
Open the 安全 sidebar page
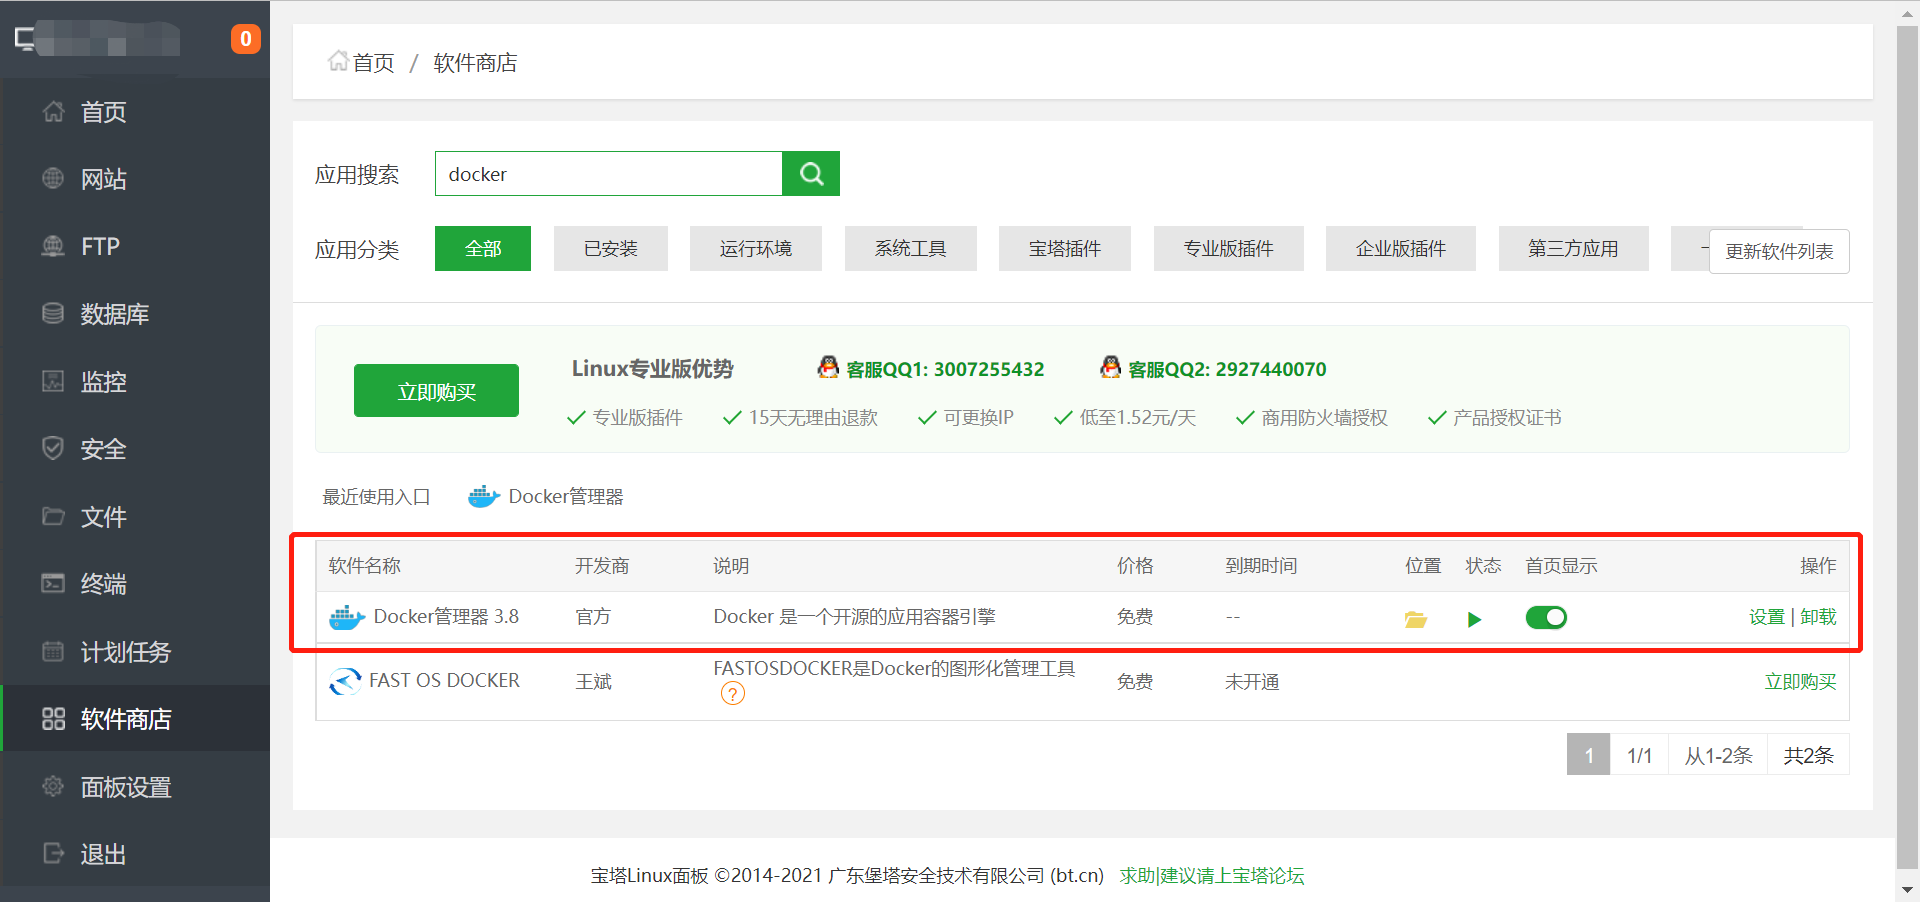135,449
